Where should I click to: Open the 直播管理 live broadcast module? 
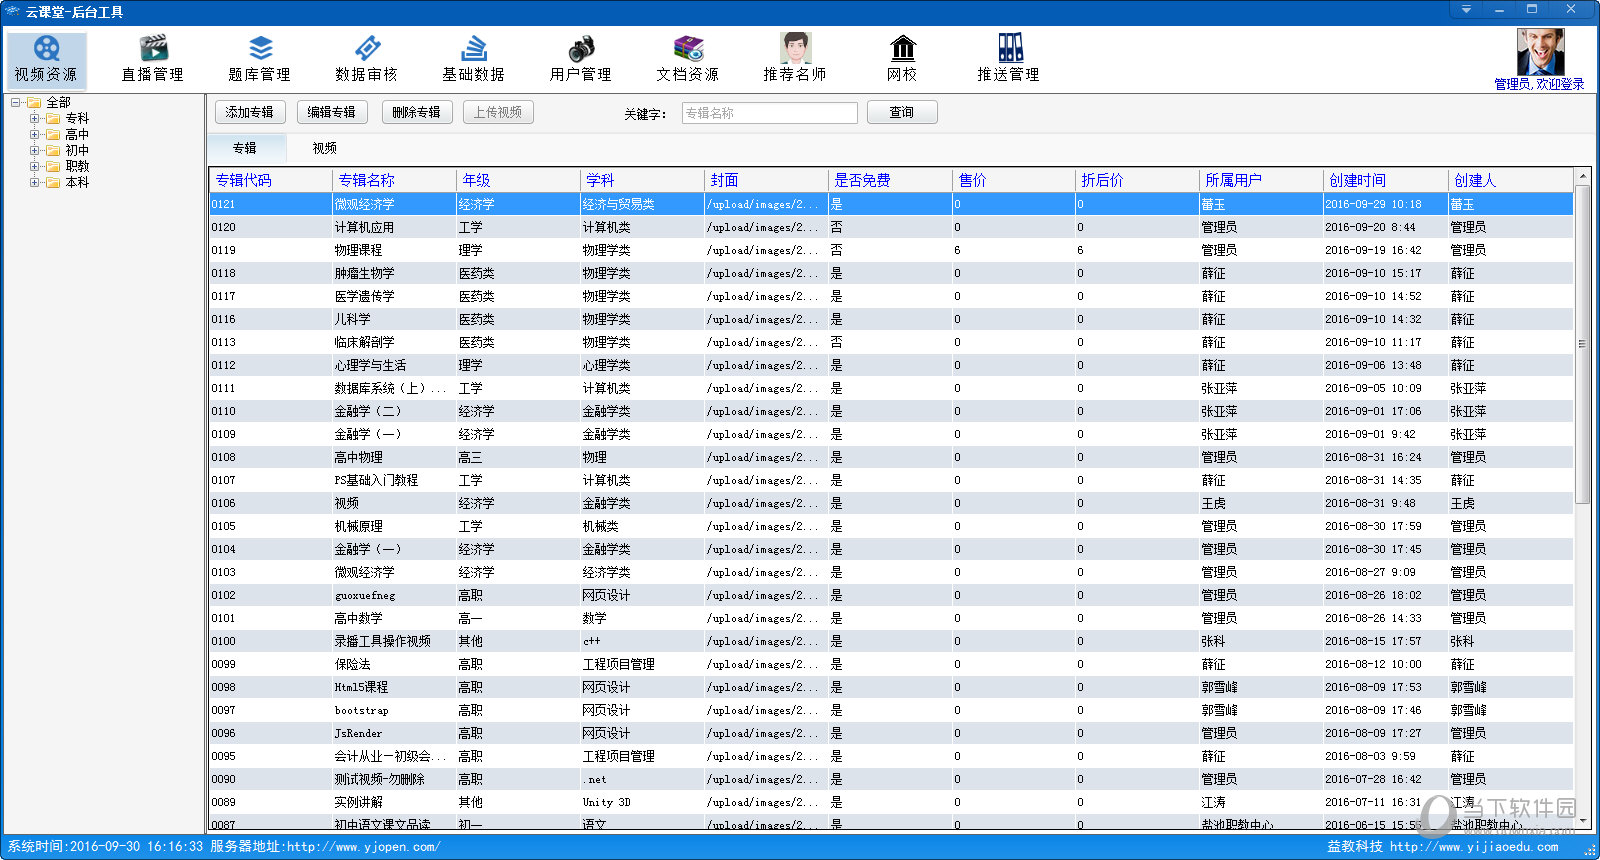(152, 59)
